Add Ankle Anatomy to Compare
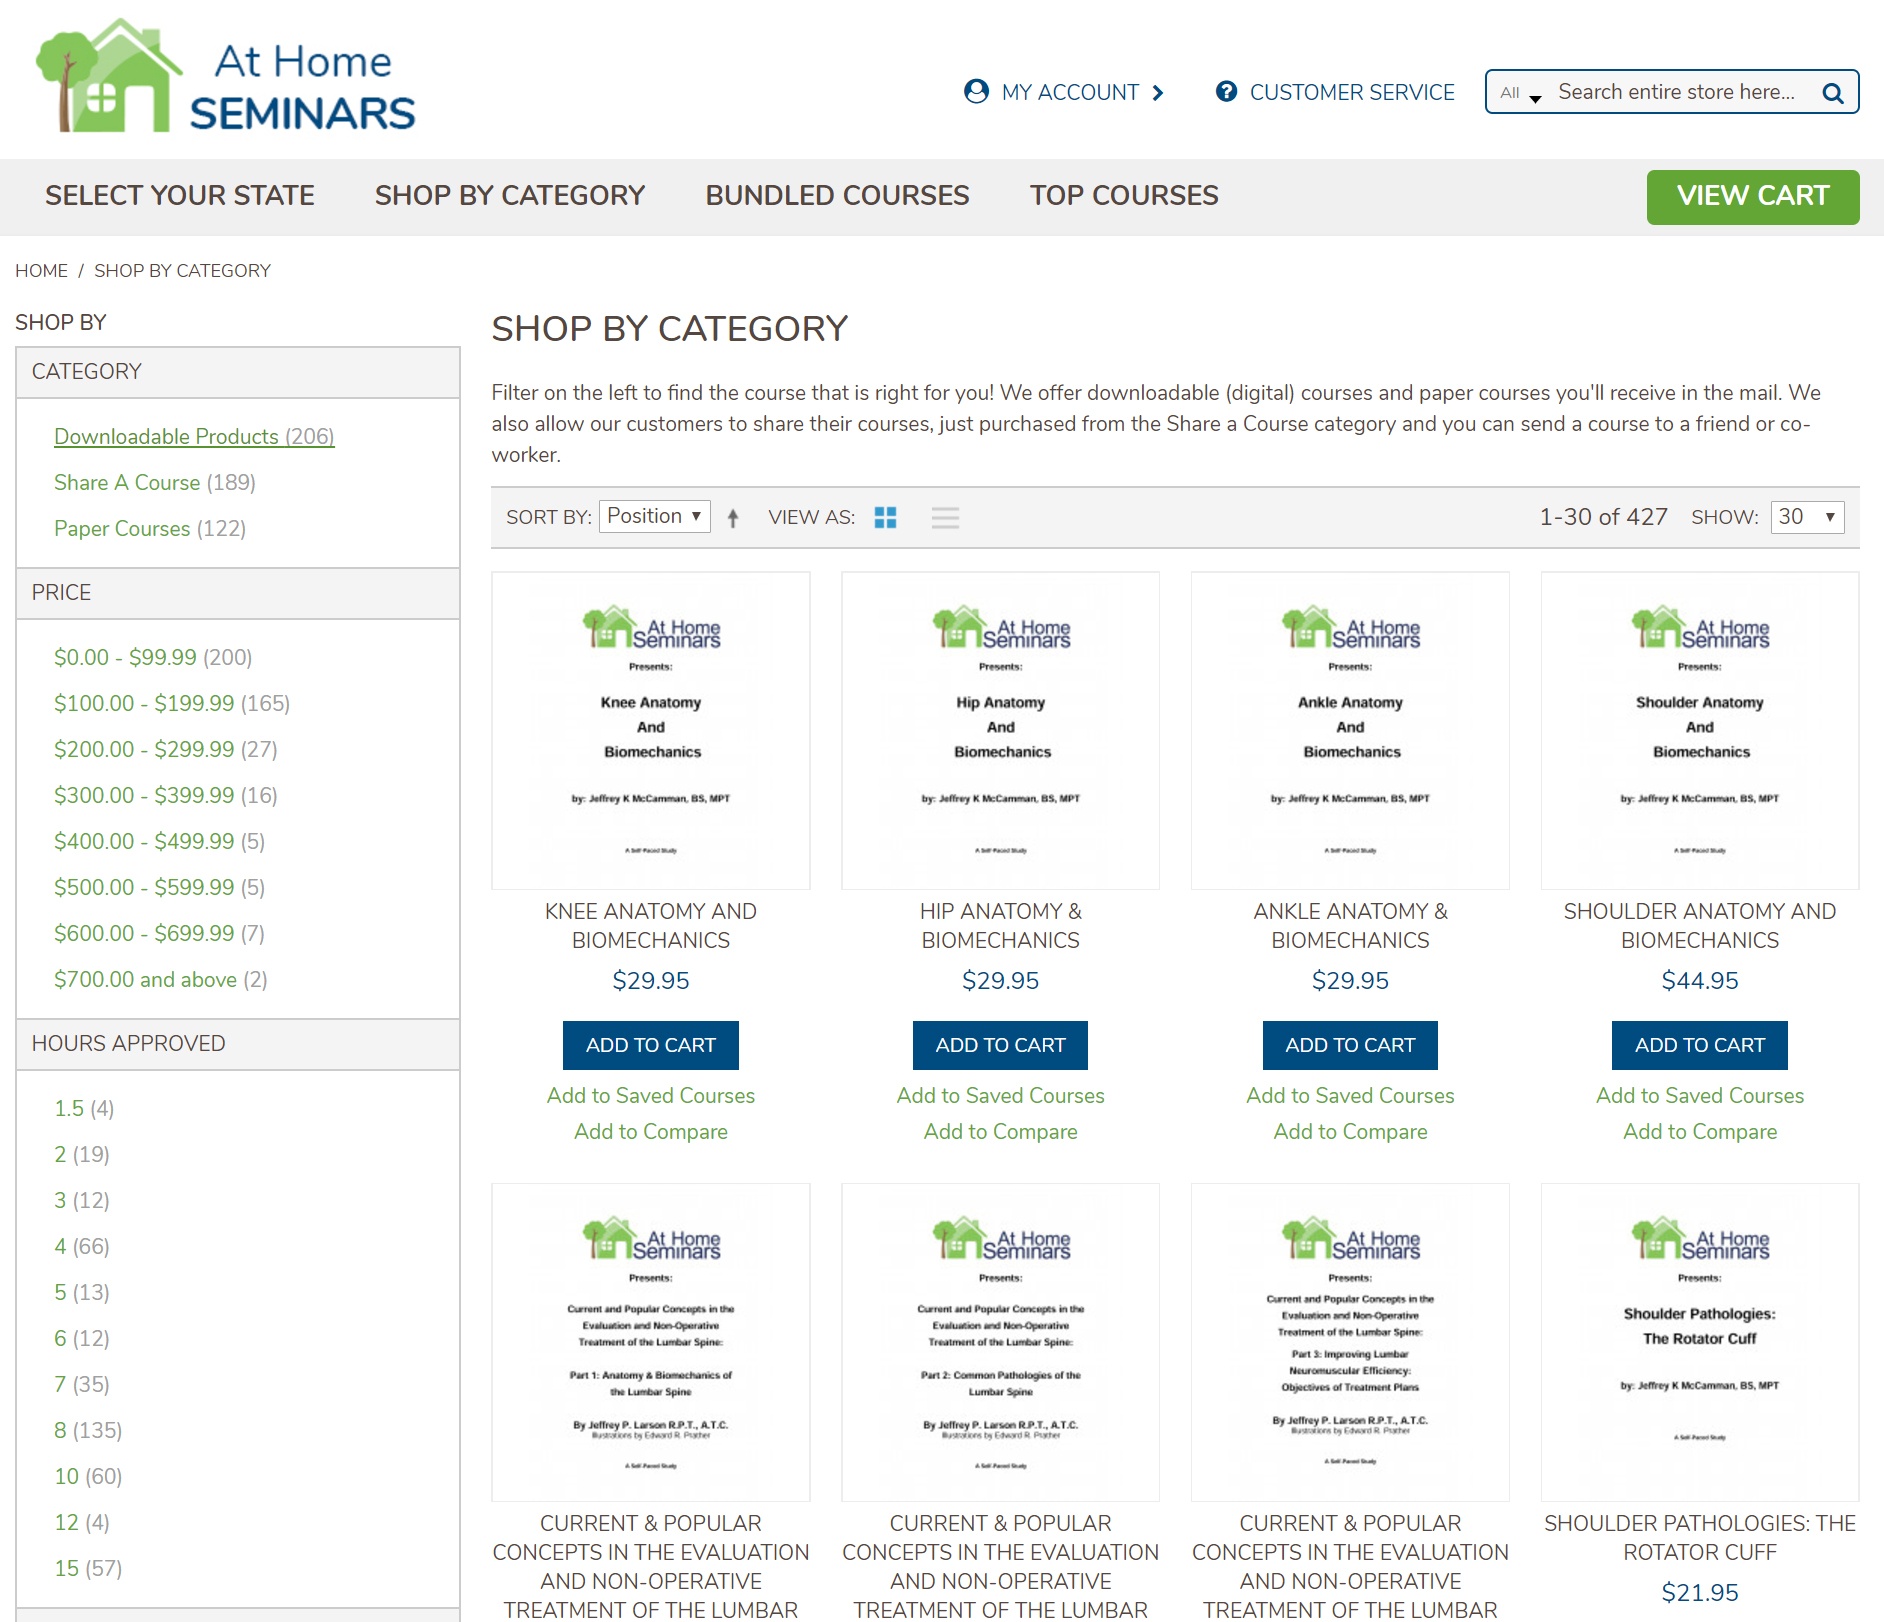This screenshot has height=1622, width=1884. (x=1351, y=1132)
